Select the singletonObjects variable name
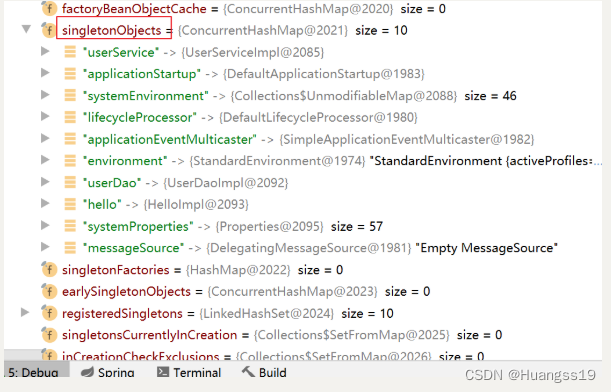The image size is (611, 392). coord(111,30)
